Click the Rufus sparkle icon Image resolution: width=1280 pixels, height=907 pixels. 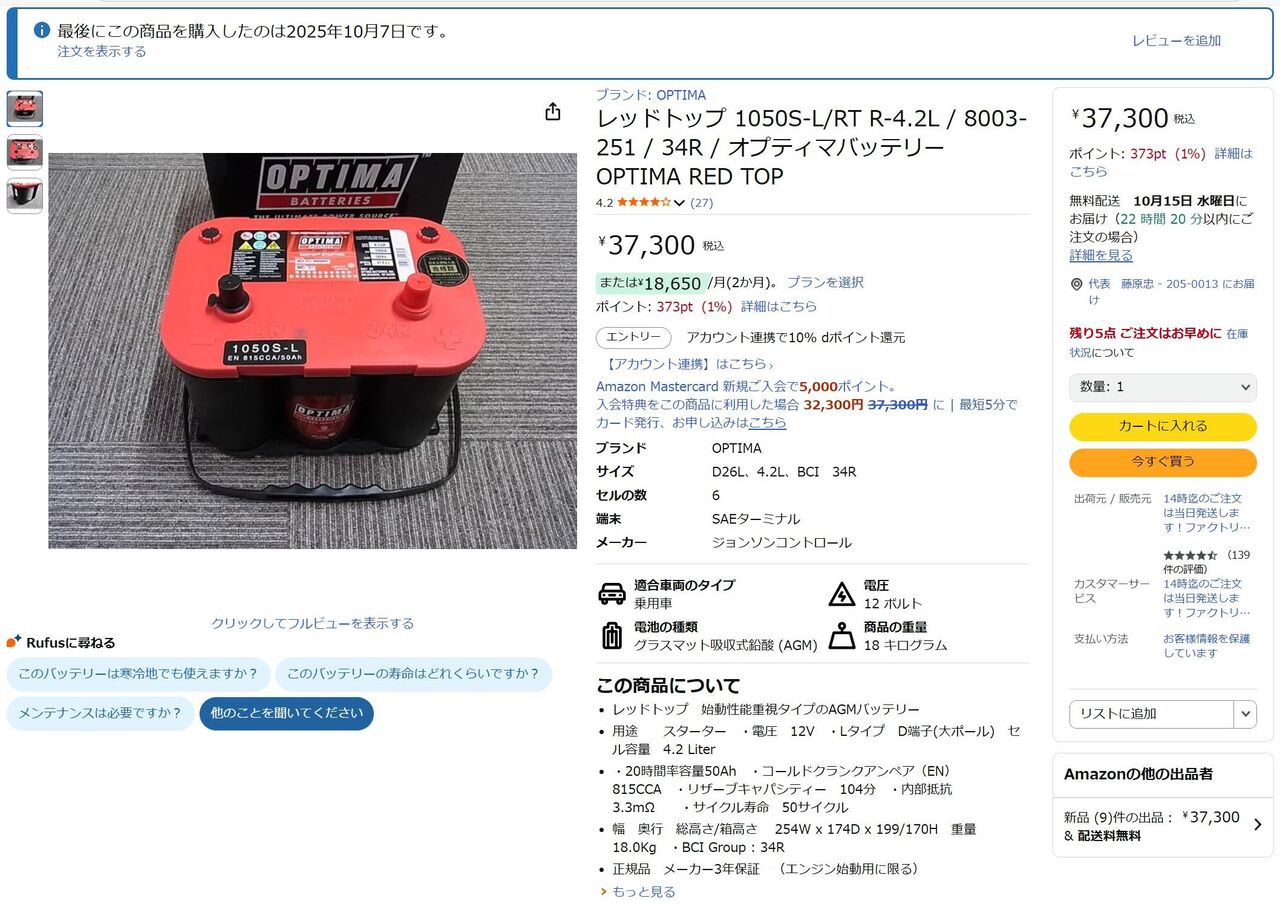point(14,642)
